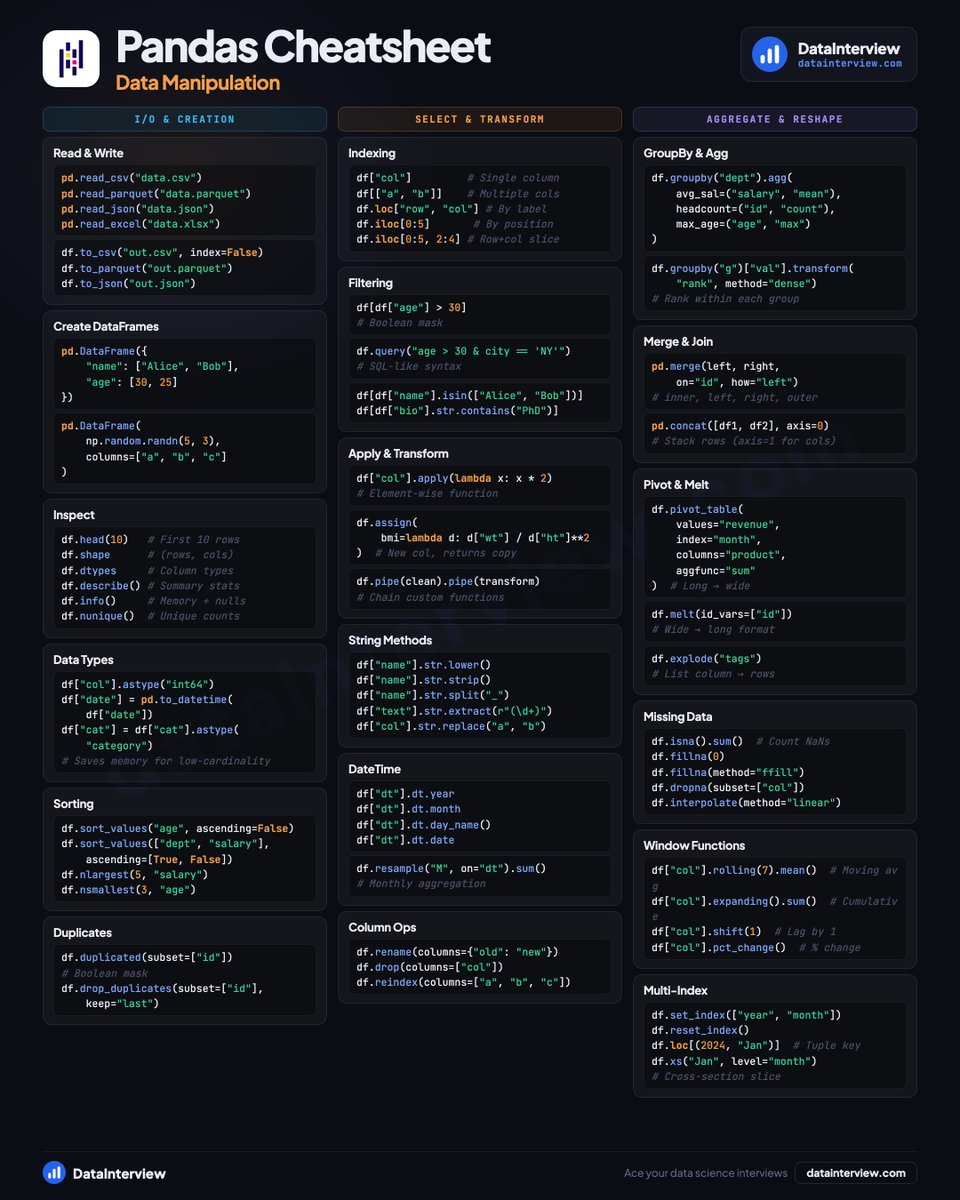
Task: Click the Data Types card heading
Action: pyautogui.click(x=83, y=660)
